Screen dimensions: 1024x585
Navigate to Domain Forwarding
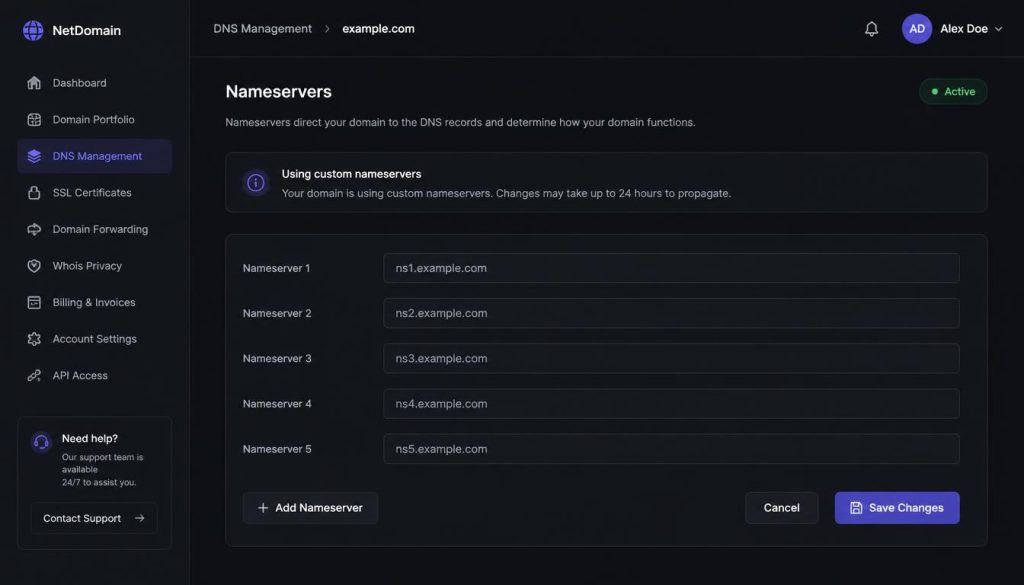[95, 229]
